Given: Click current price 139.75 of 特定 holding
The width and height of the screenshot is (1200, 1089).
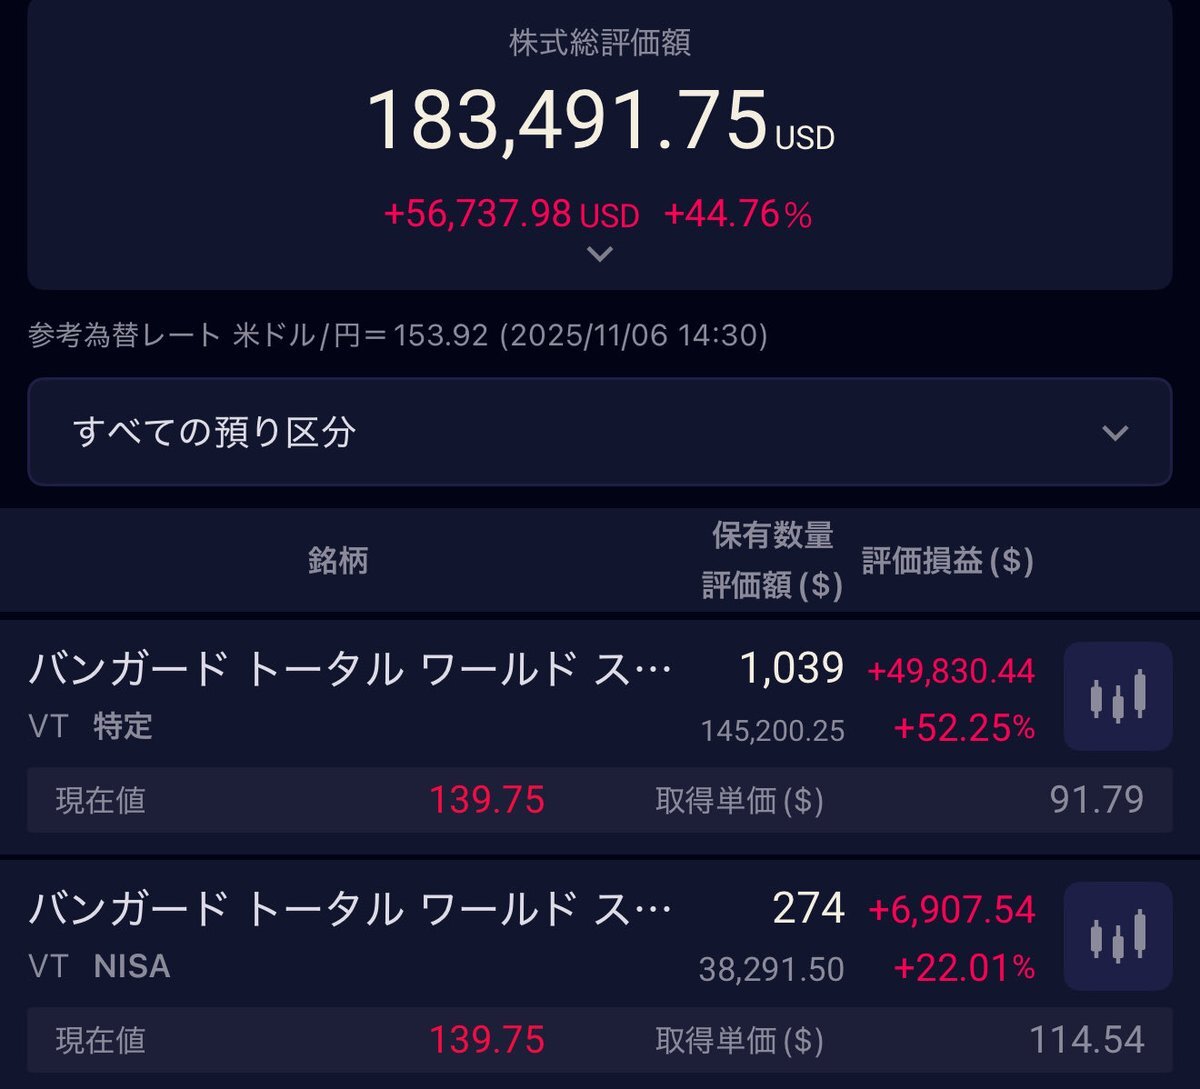Looking at the screenshot, I should click(487, 800).
